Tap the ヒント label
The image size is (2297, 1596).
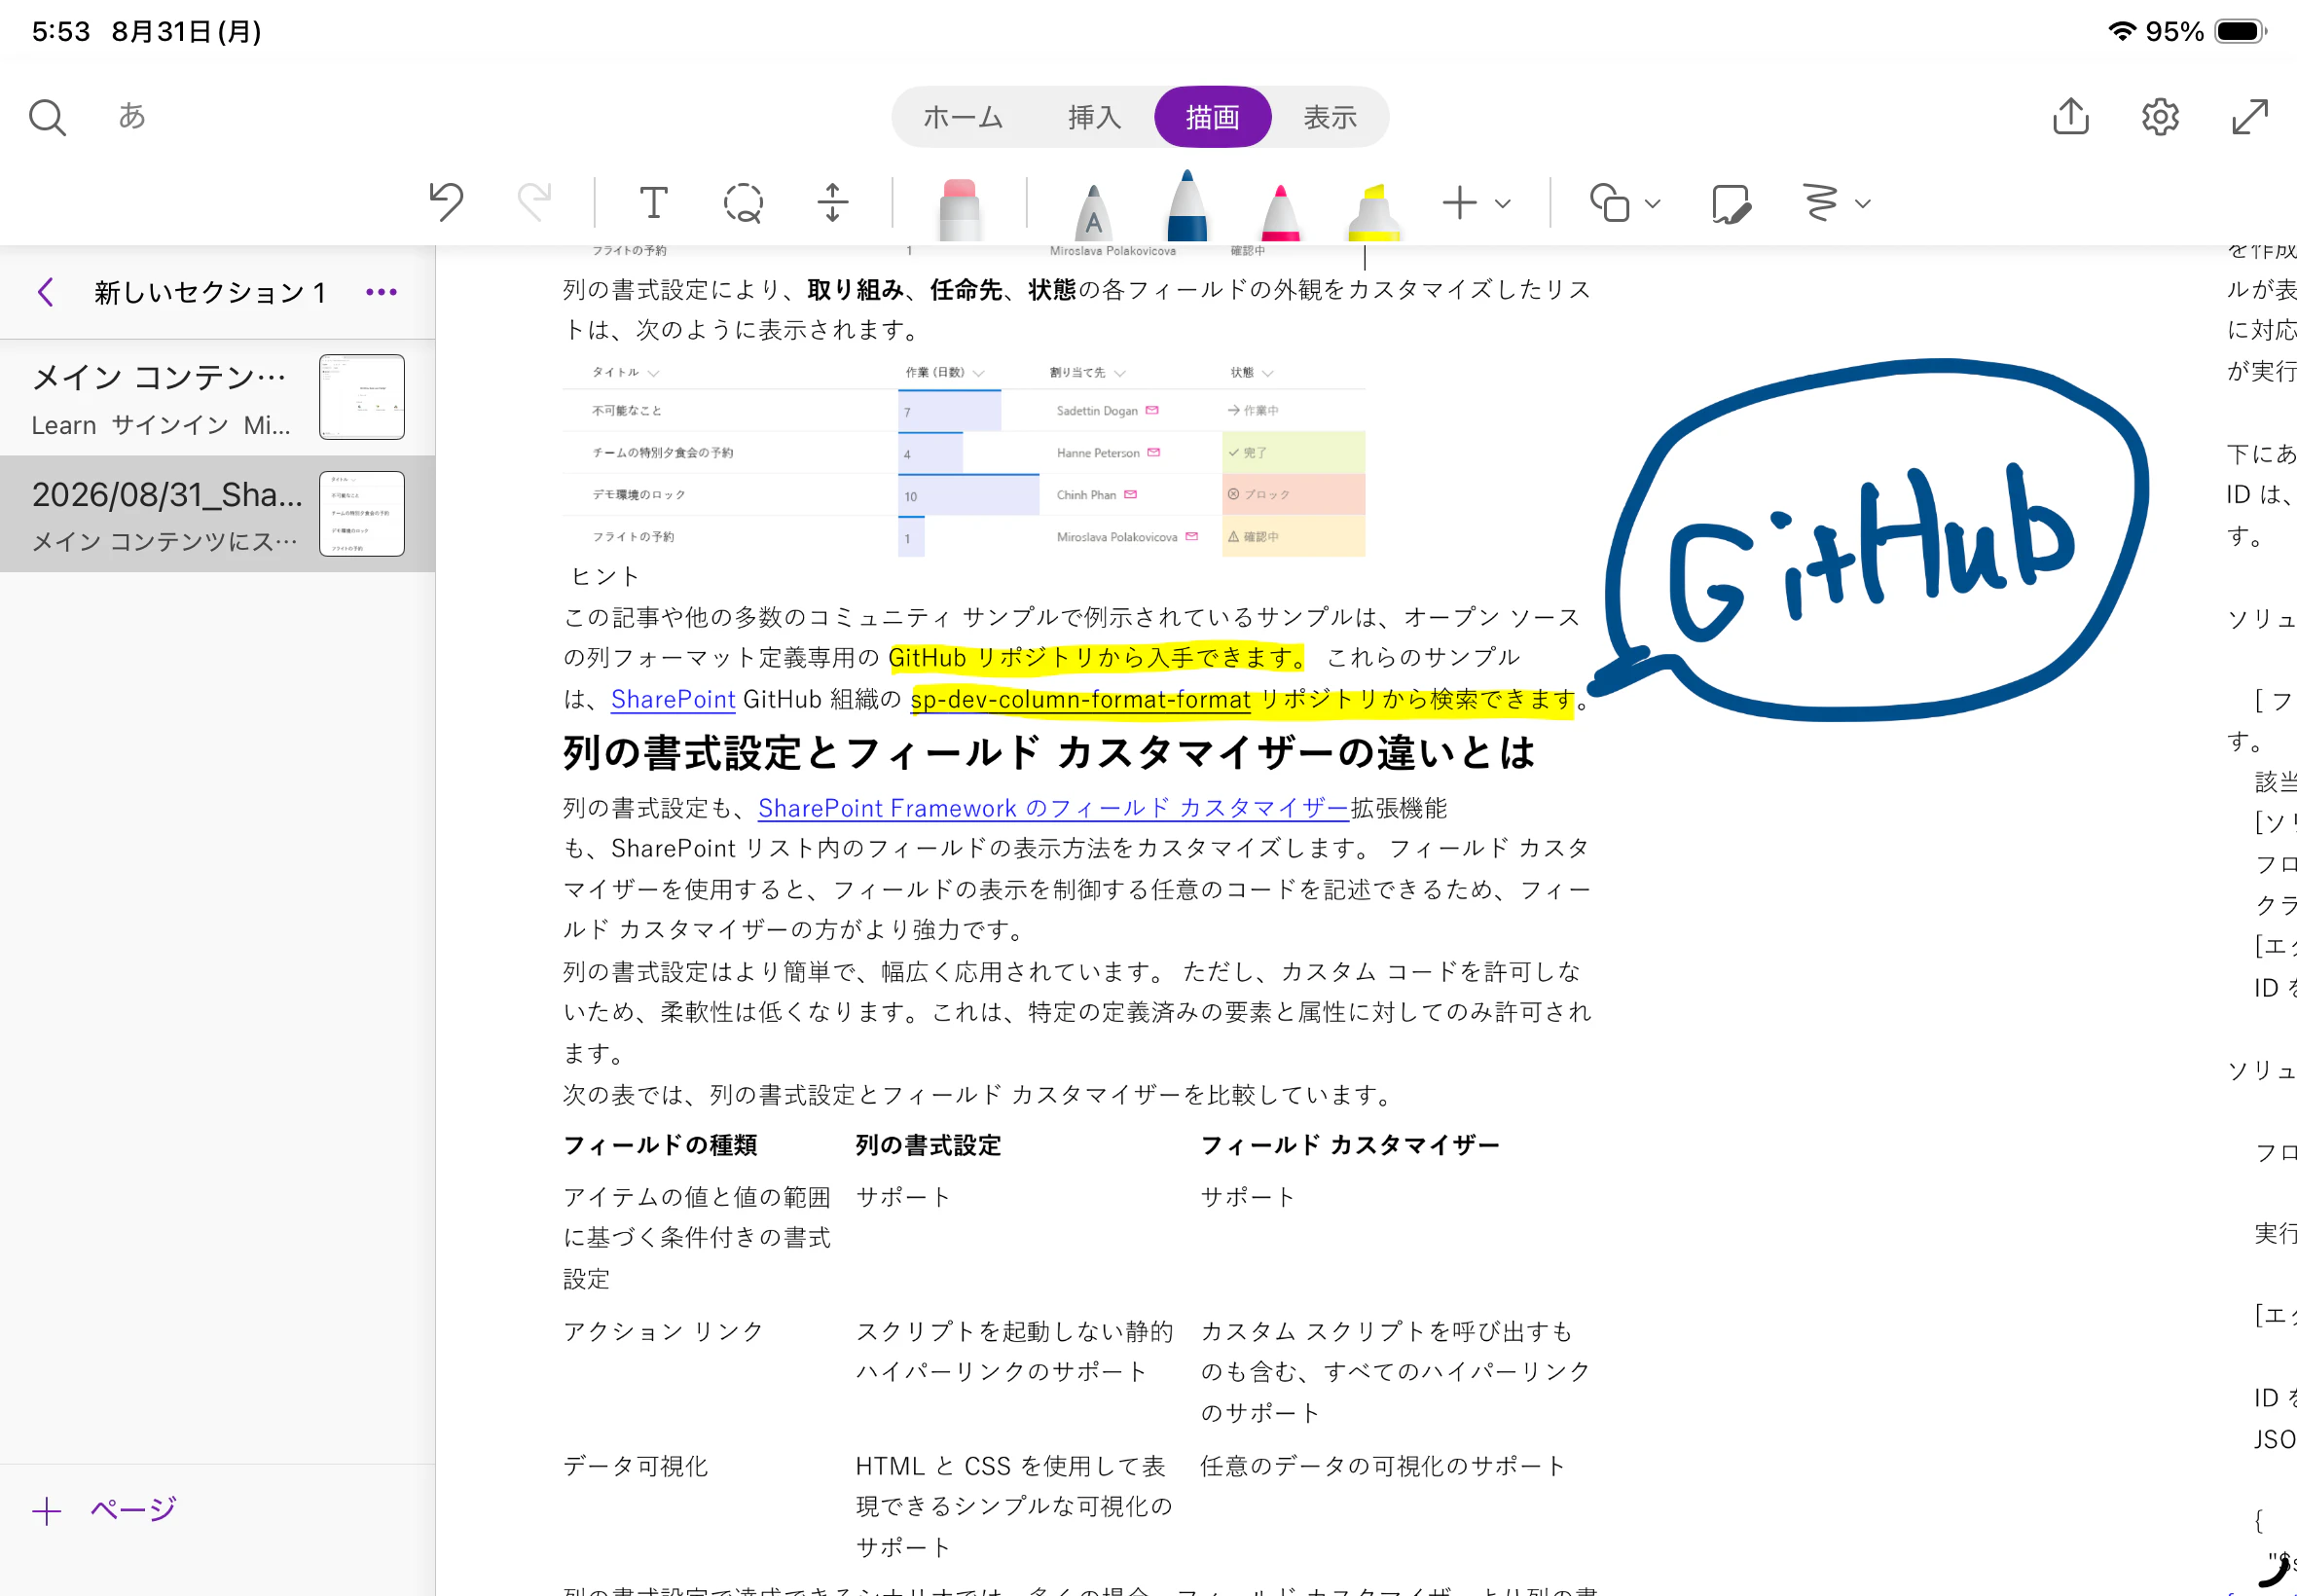[605, 576]
